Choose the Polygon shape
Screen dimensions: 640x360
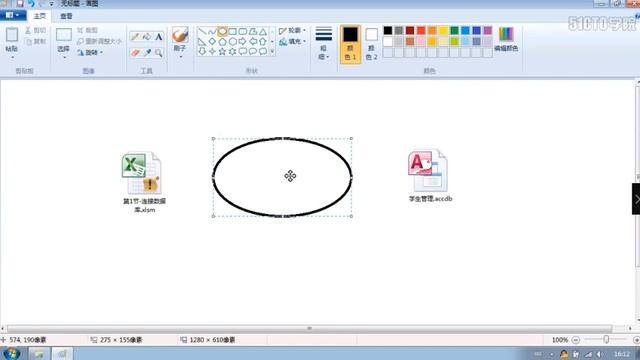[253, 31]
